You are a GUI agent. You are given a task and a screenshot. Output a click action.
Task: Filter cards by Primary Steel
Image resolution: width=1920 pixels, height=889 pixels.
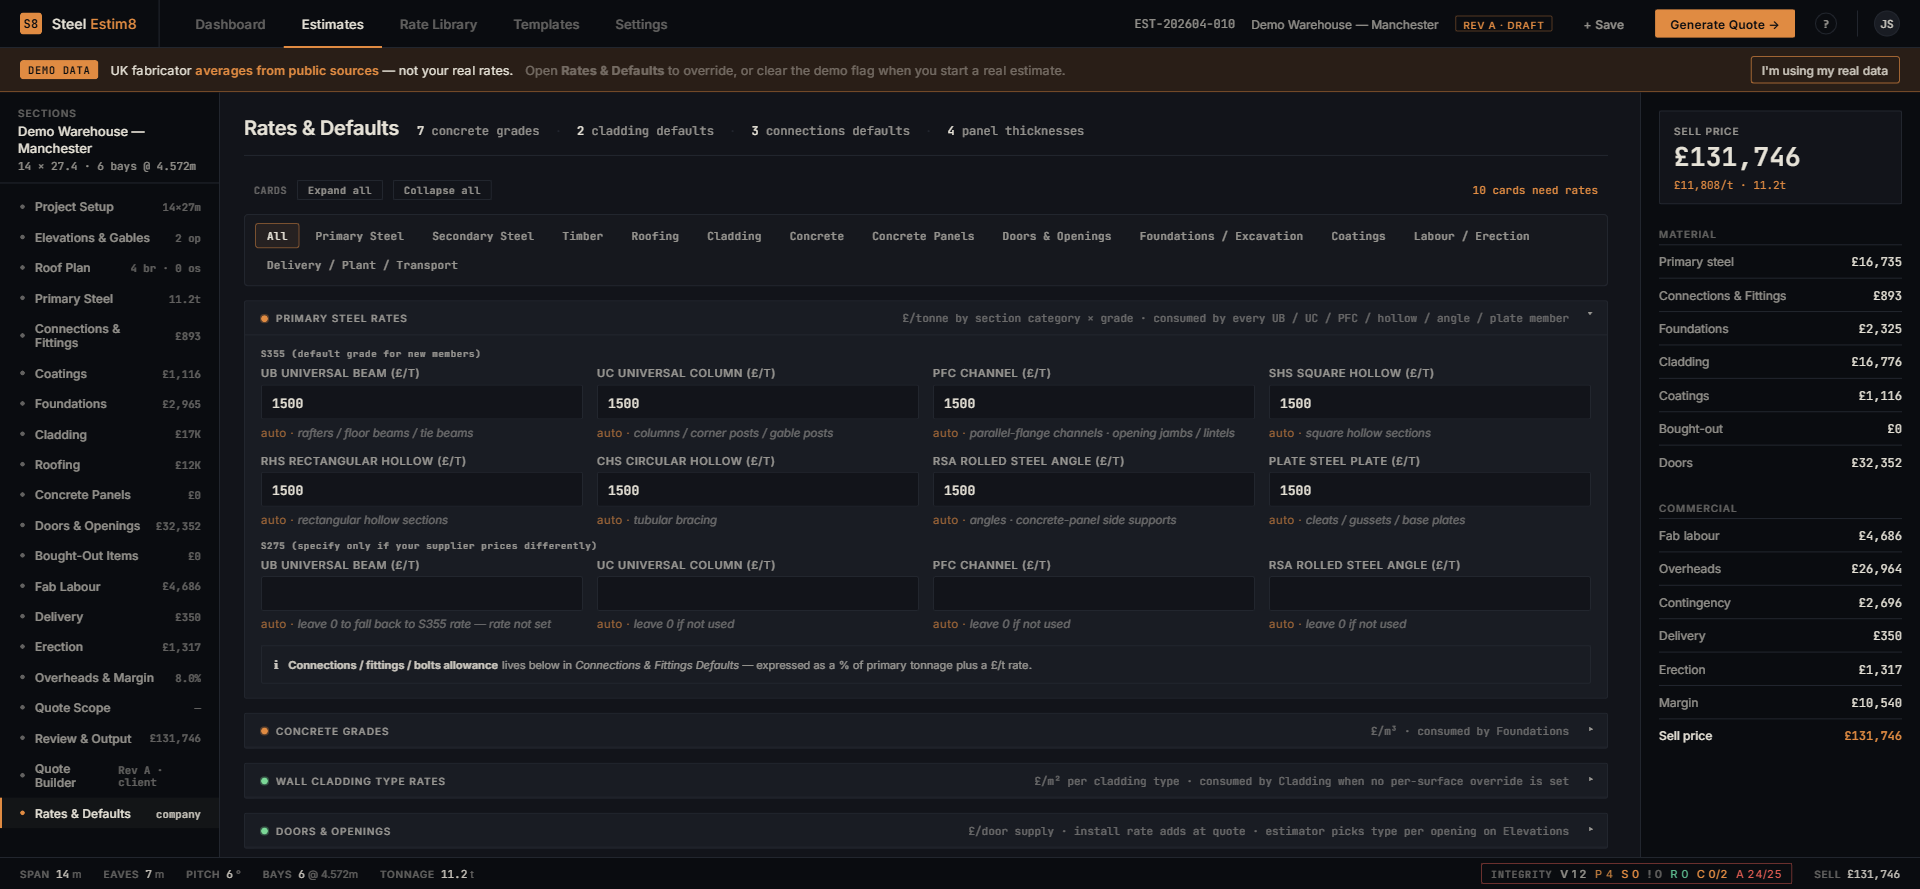coord(359,236)
